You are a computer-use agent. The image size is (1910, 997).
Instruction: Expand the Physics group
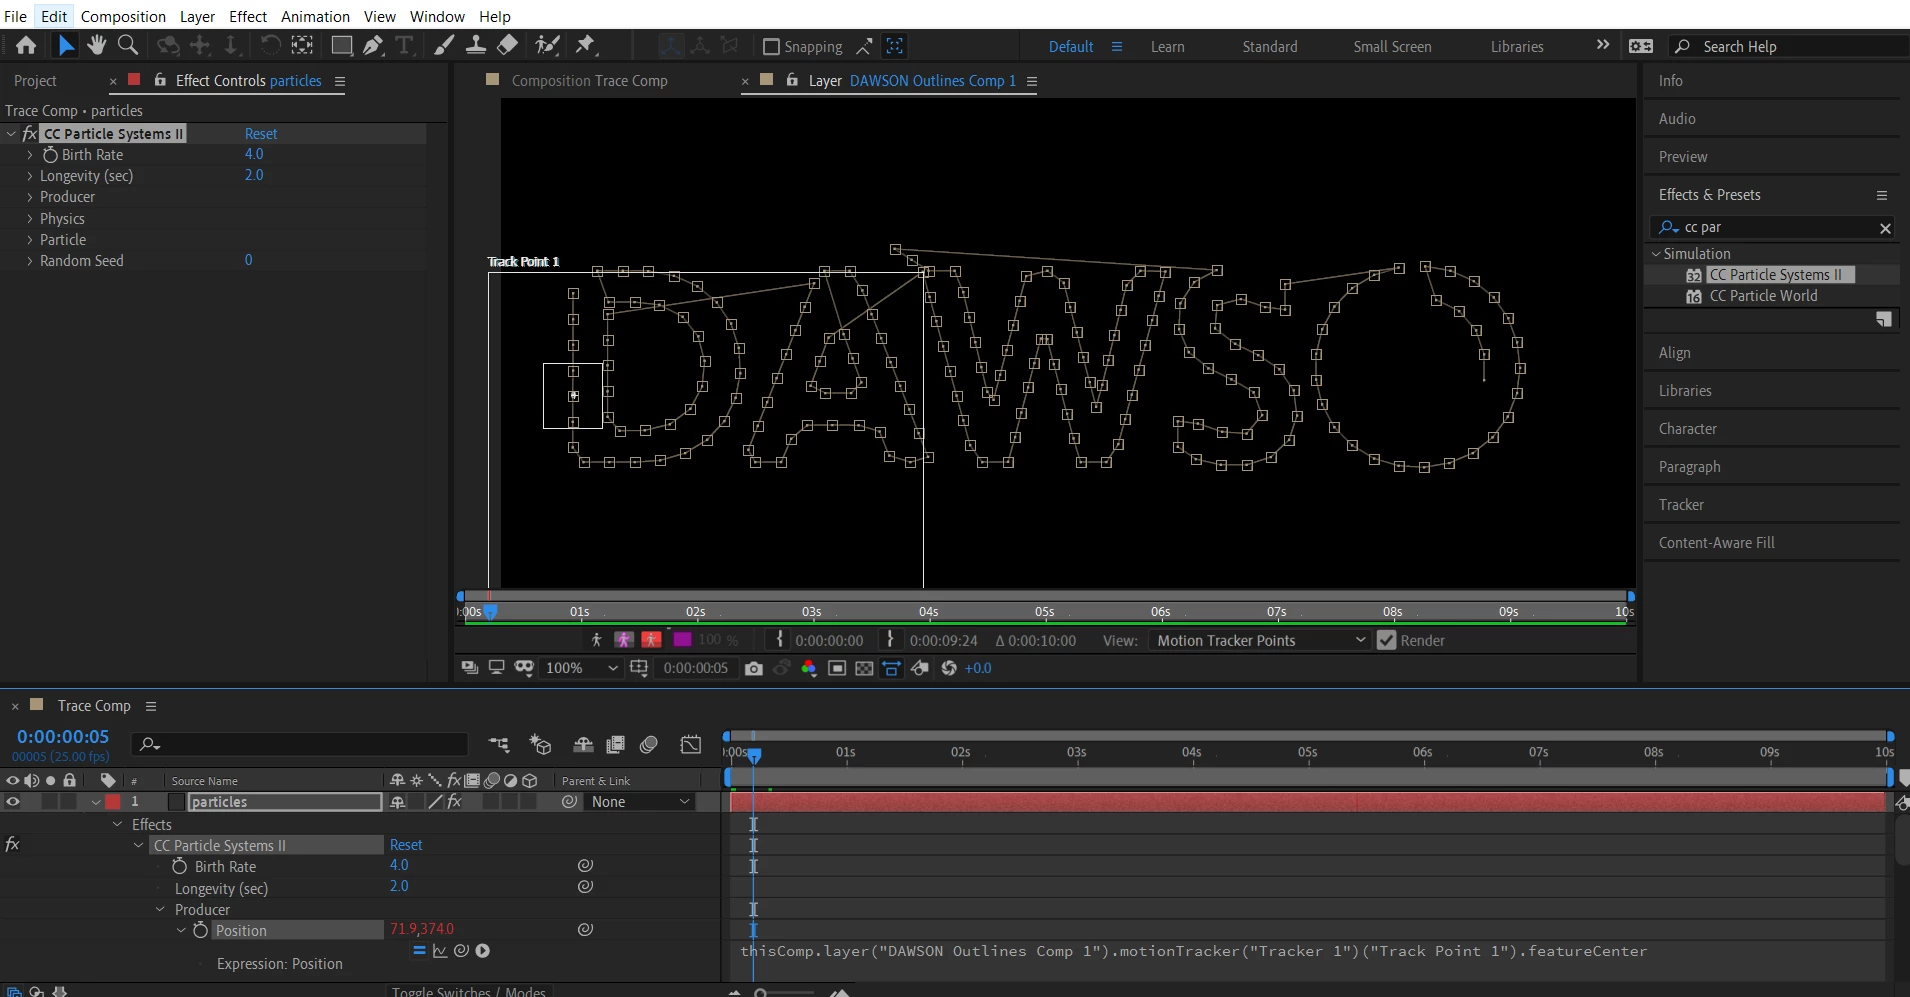click(x=30, y=218)
